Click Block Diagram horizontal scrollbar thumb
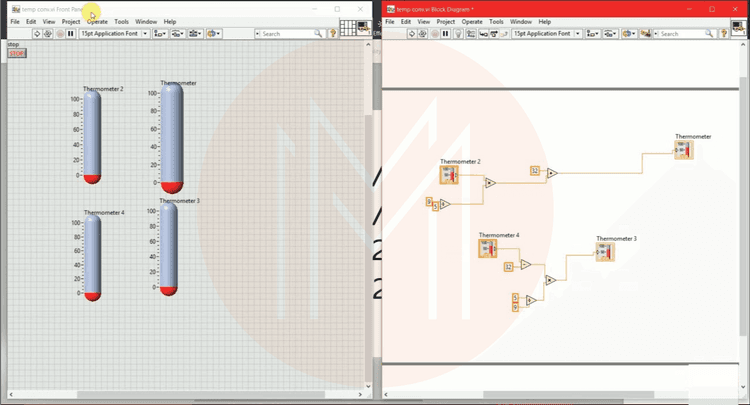The width and height of the screenshot is (750, 405). pyautogui.click(x=569, y=394)
